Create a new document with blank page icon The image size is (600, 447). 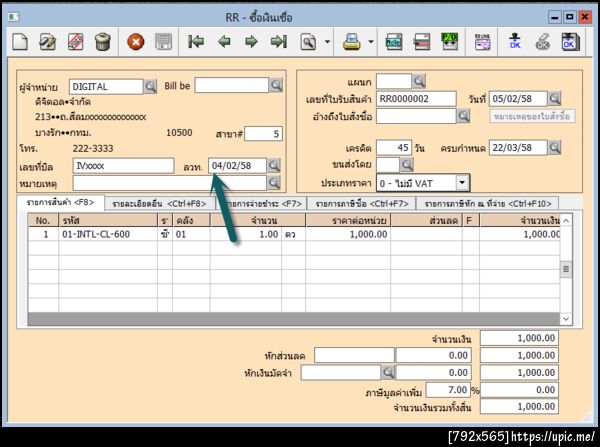(x=20, y=42)
